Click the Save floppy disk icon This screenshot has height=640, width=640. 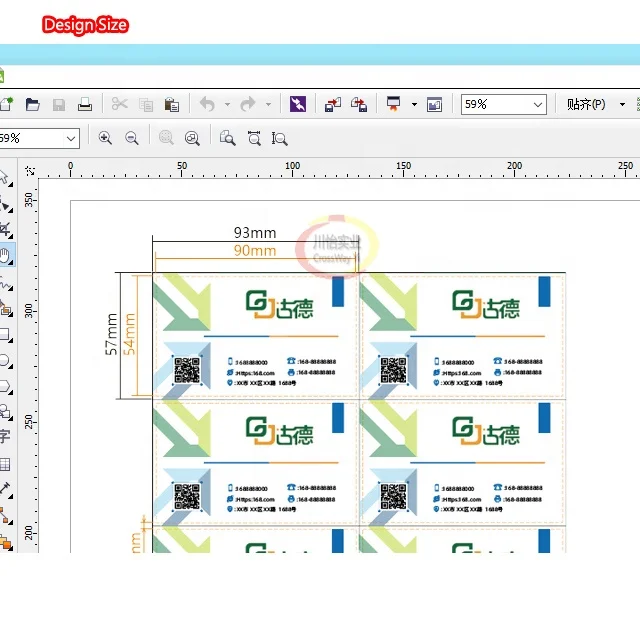coord(59,105)
